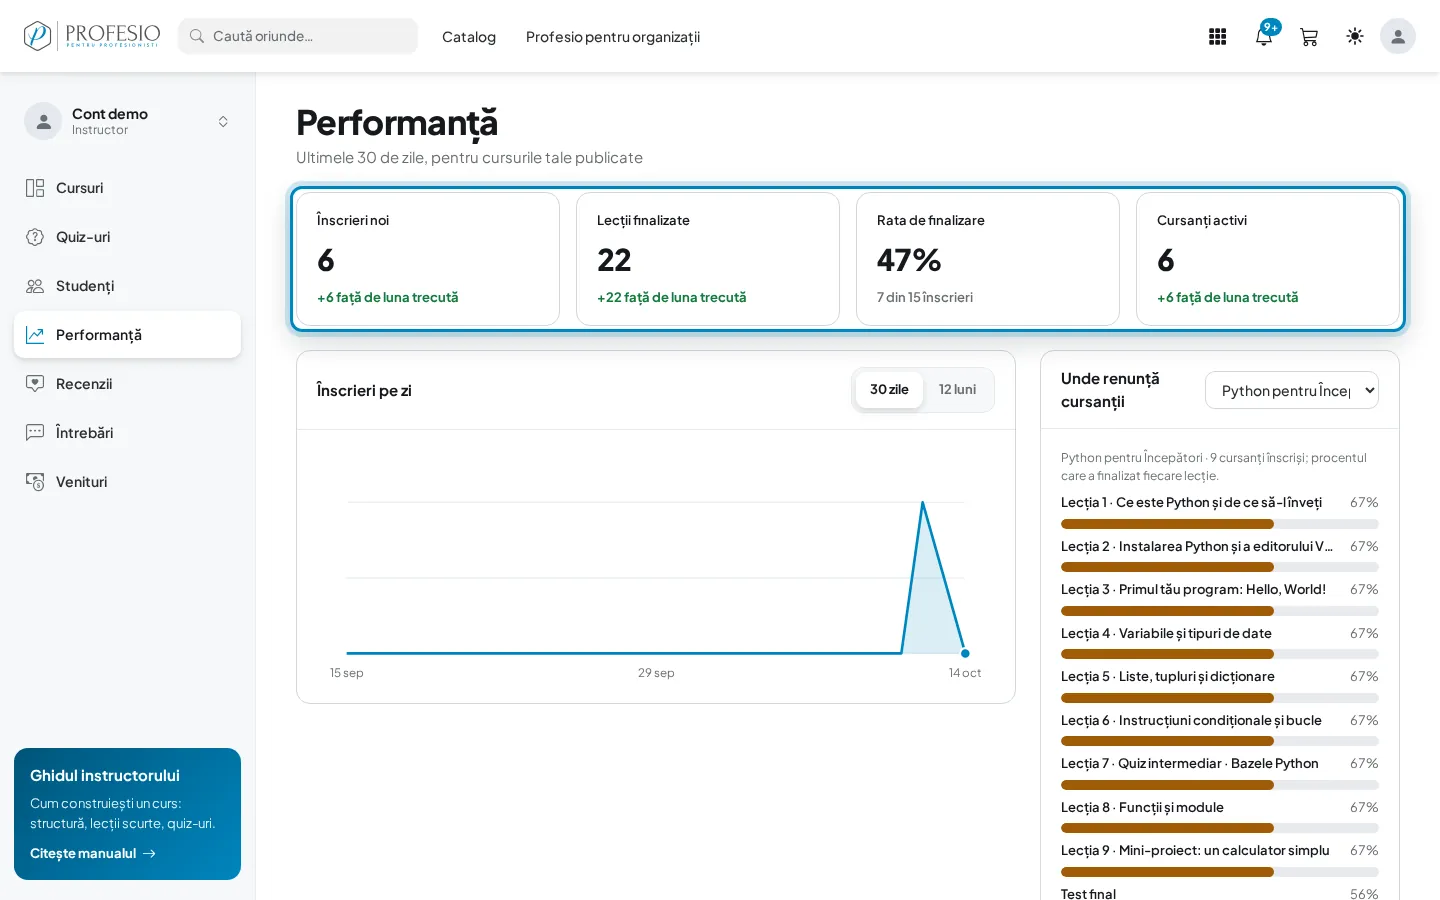Click the Performanță chart icon
1440x900 pixels.
click(x=35, y=335)
